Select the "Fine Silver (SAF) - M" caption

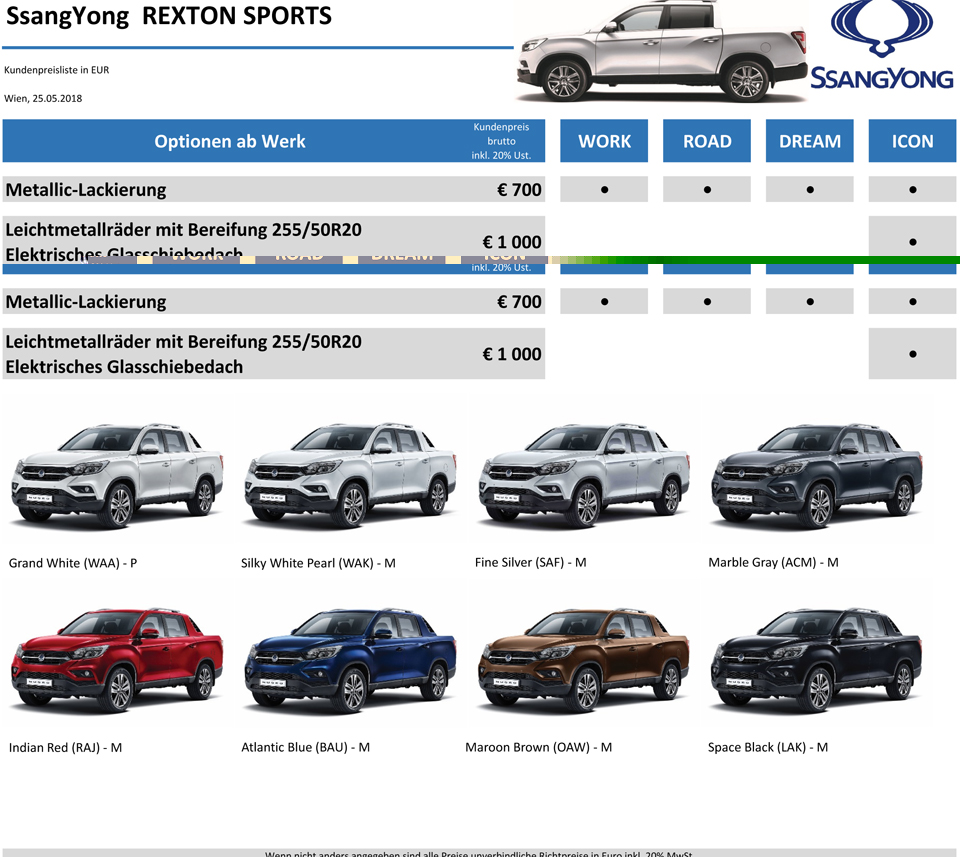coord(531,563)
